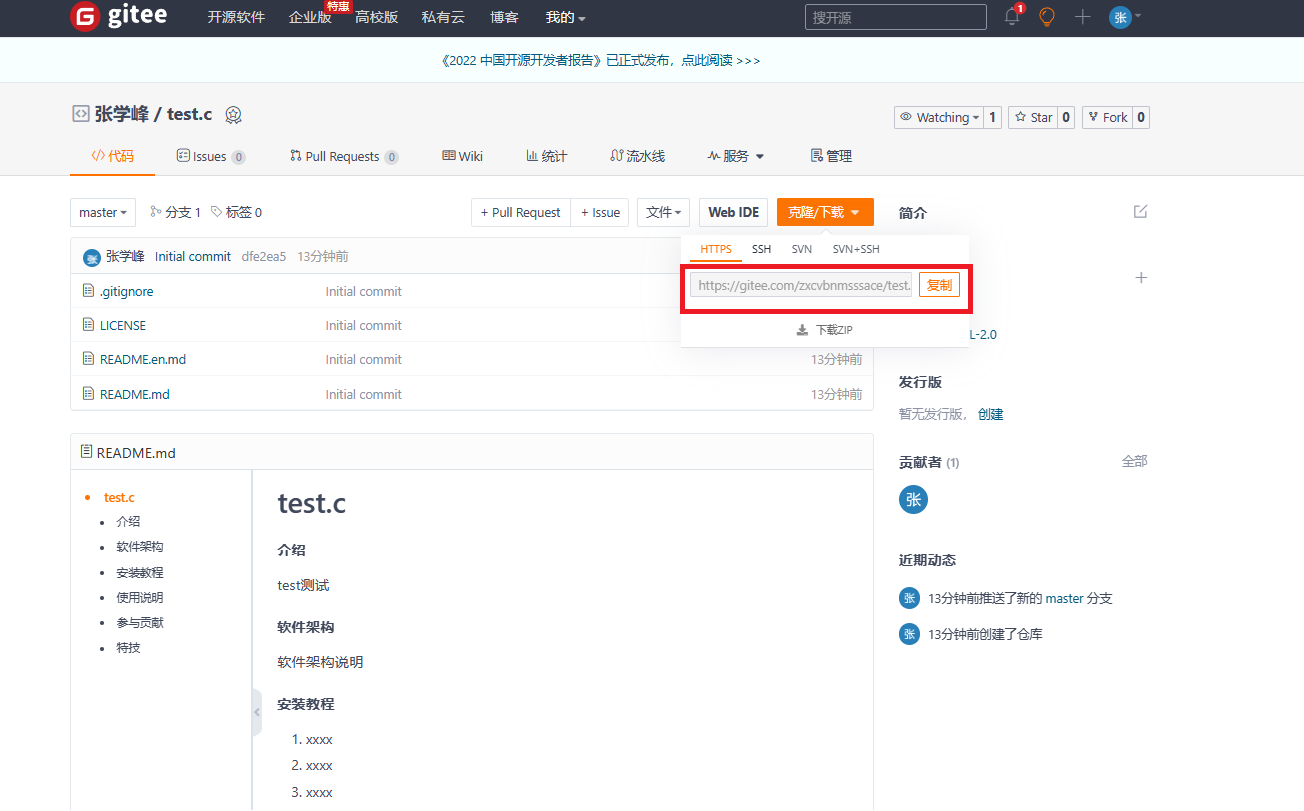Viewport: 1304px width, 811px height.
Task: Open the Wiki tab
Action: pos(462,156)
